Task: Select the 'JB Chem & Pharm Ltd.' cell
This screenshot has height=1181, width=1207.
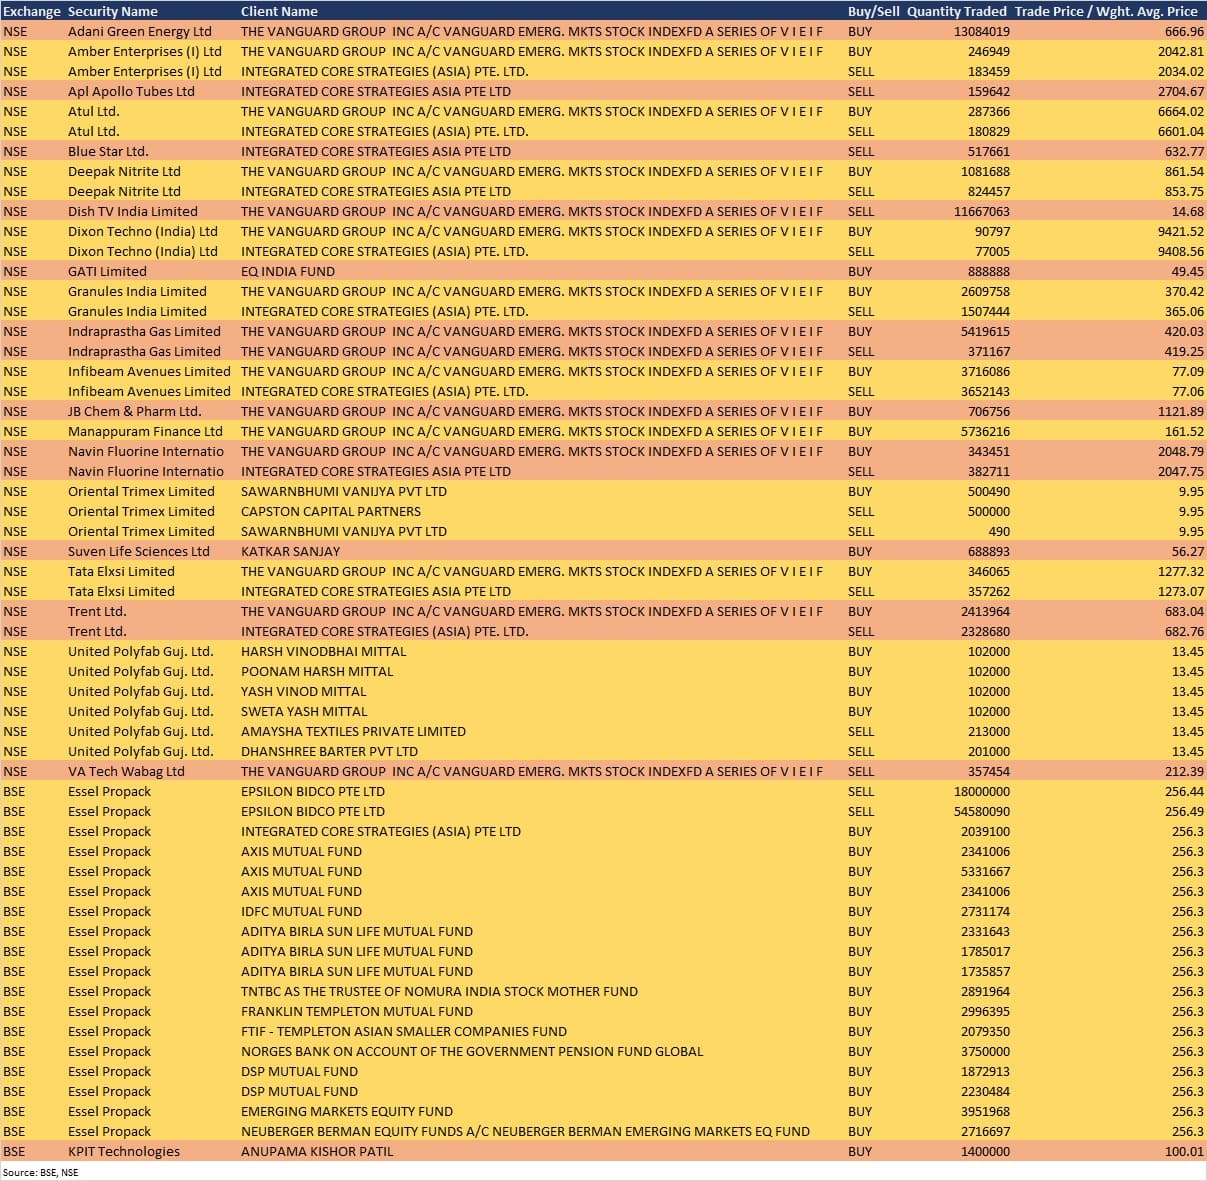Action: pos(135,411)
